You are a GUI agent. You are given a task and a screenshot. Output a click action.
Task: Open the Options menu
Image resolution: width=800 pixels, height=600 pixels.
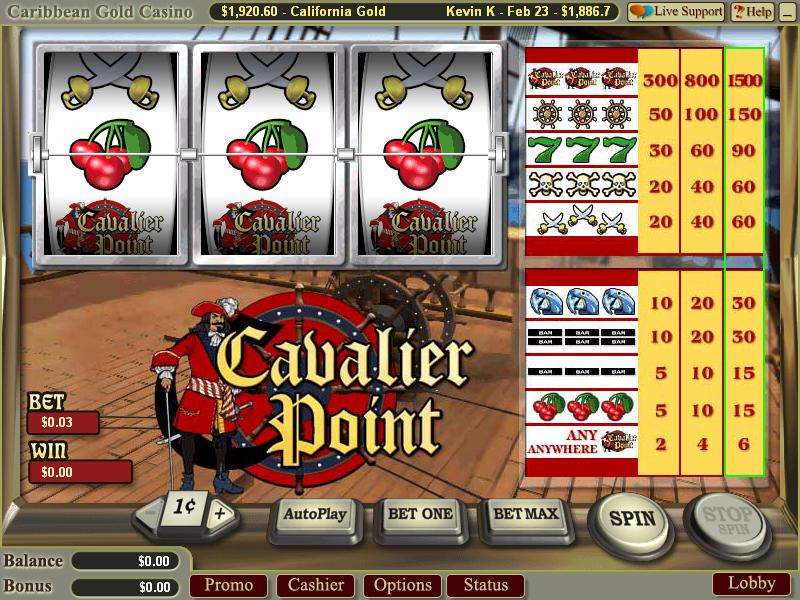pos(403,585)
